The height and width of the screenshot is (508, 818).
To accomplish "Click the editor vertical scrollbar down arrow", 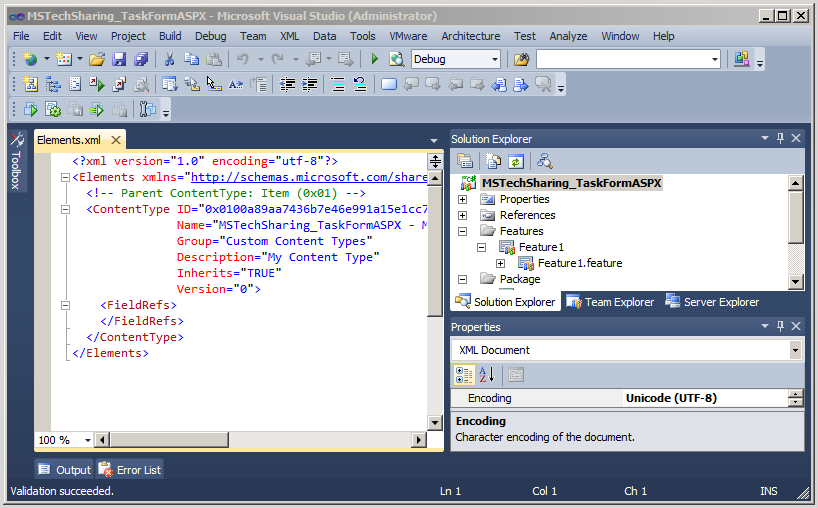I will [435, 422].
